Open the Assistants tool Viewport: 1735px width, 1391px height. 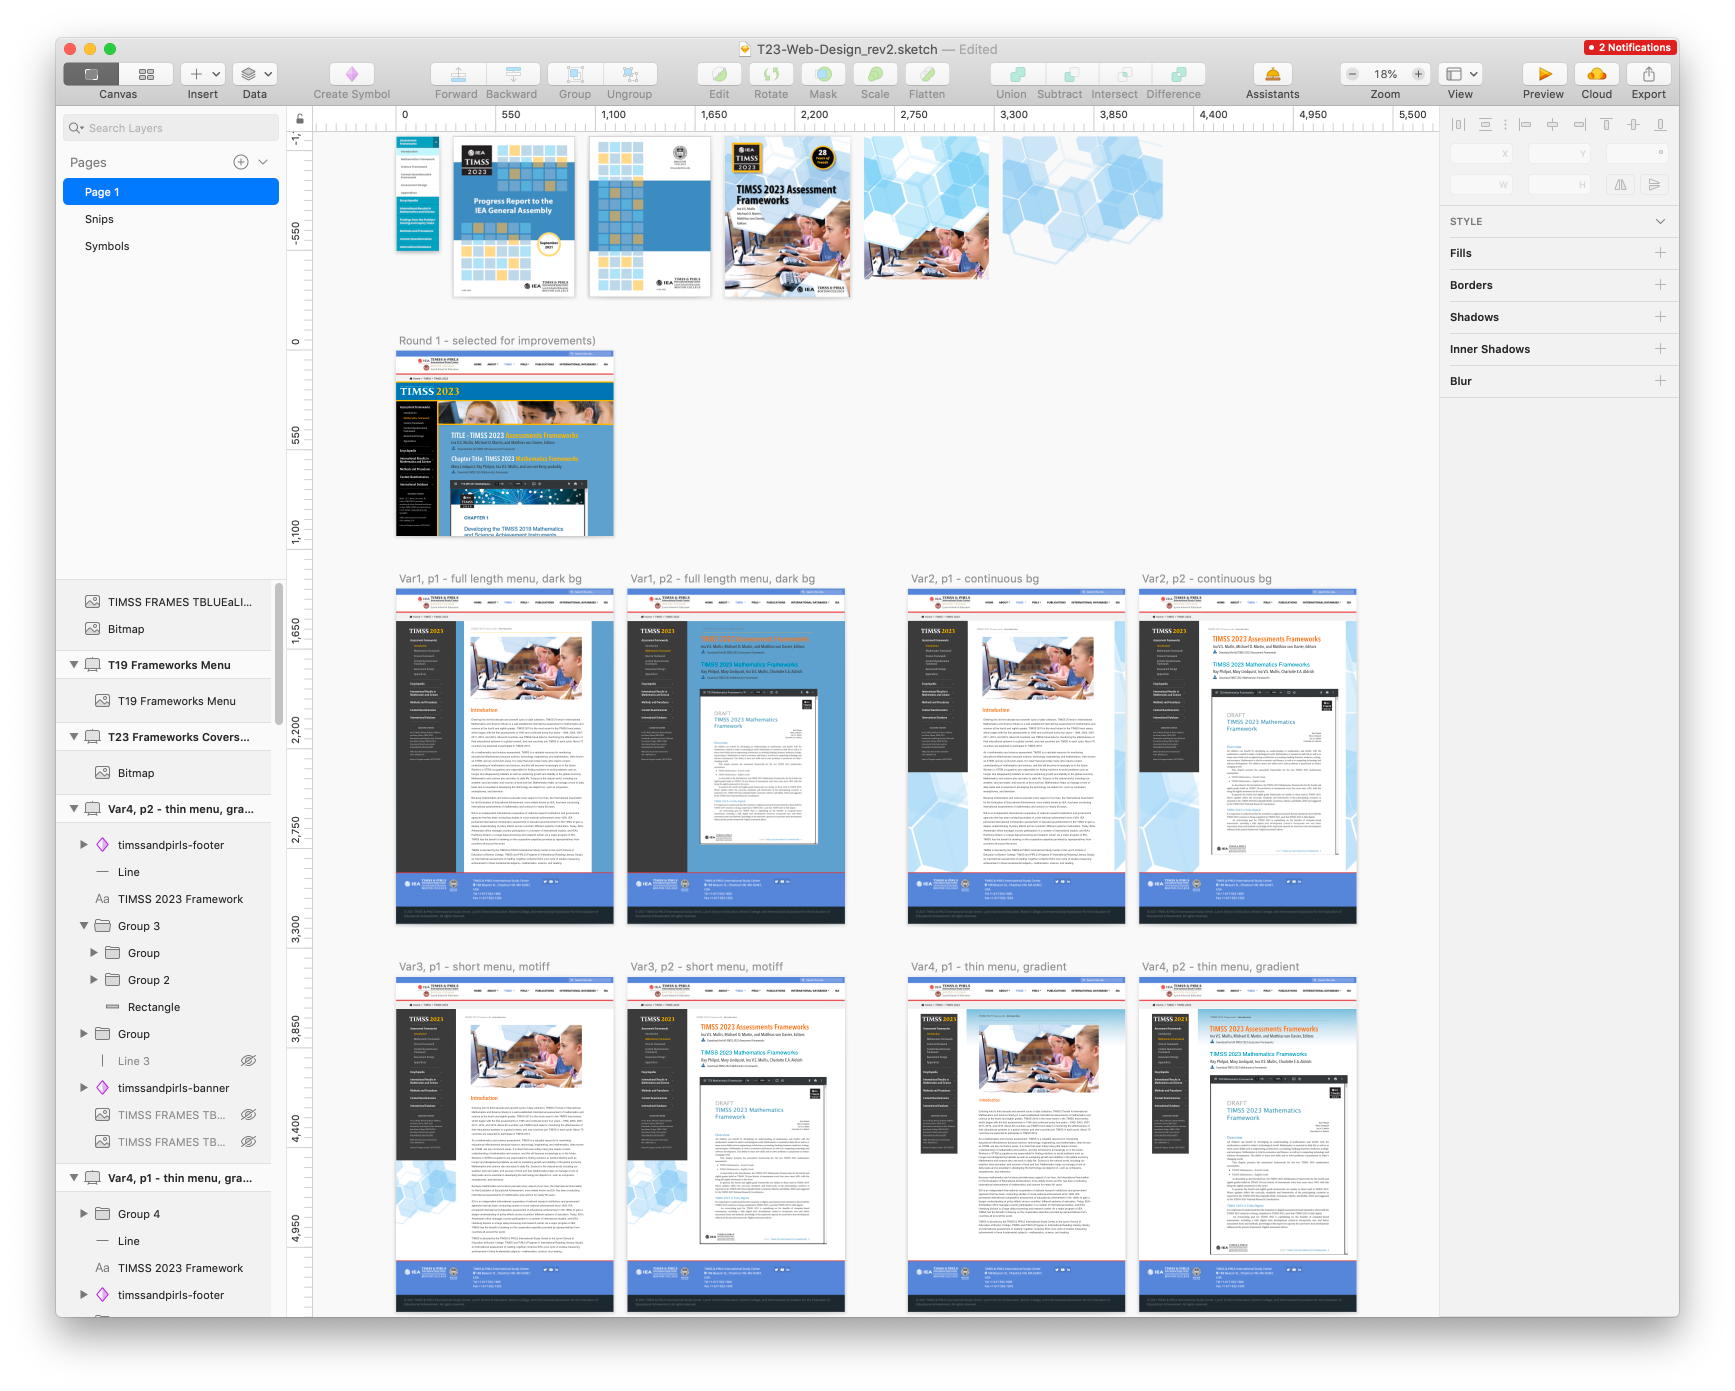tap(1273, 74)
